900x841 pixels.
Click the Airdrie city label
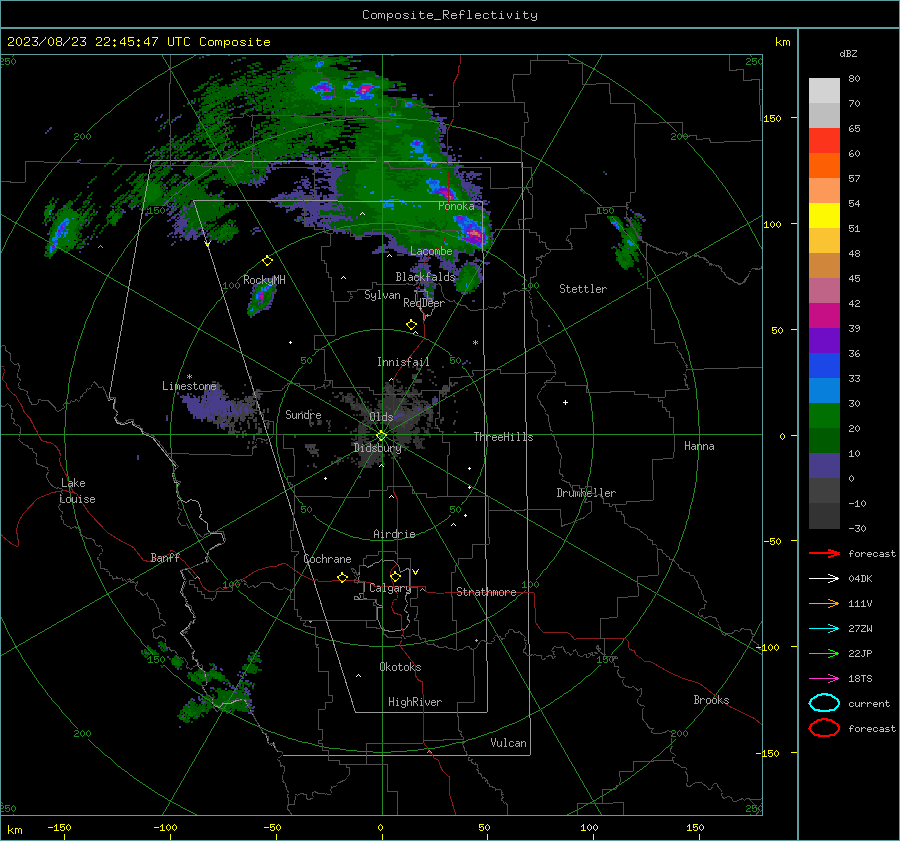(x=394, y=534)
